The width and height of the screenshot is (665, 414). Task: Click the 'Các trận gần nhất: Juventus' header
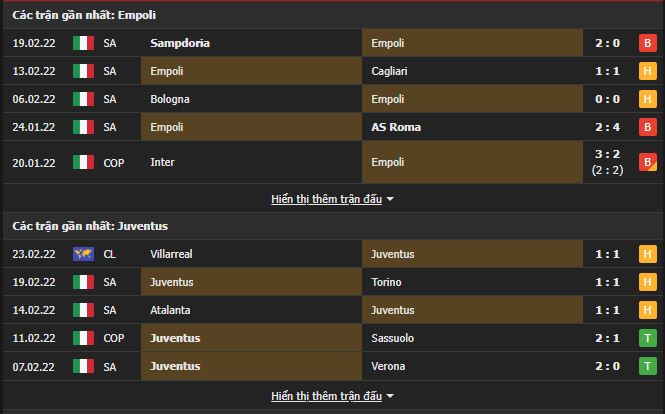tap(90, 226)
